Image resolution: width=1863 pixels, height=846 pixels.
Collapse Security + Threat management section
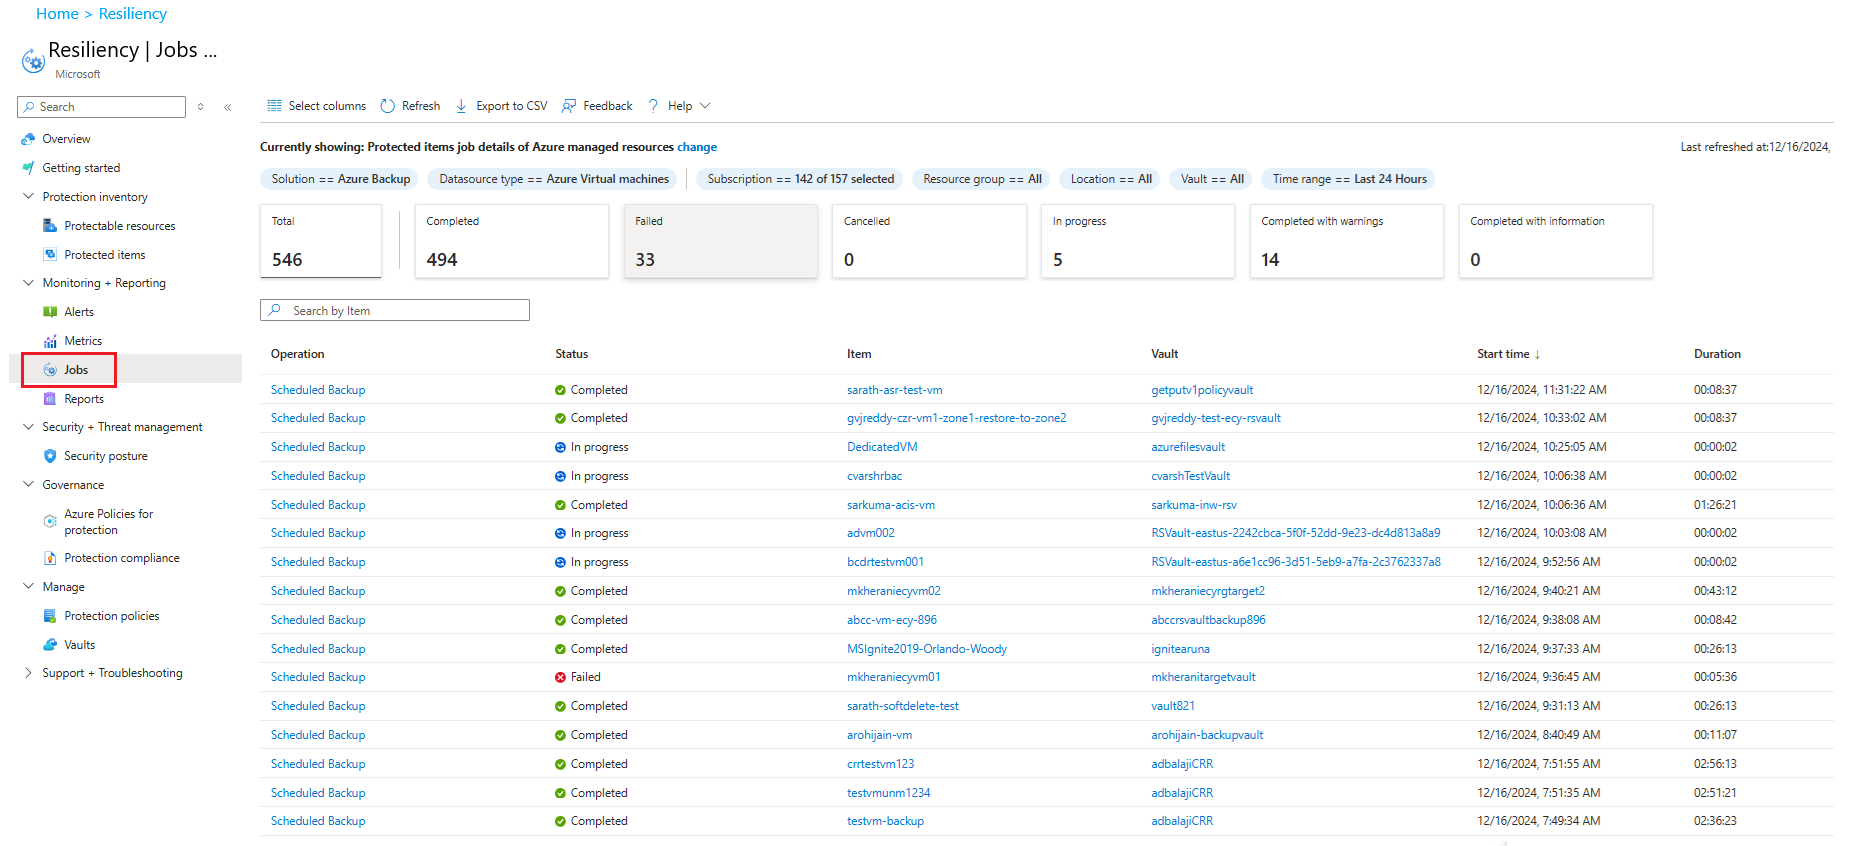[x=28, y=427]
